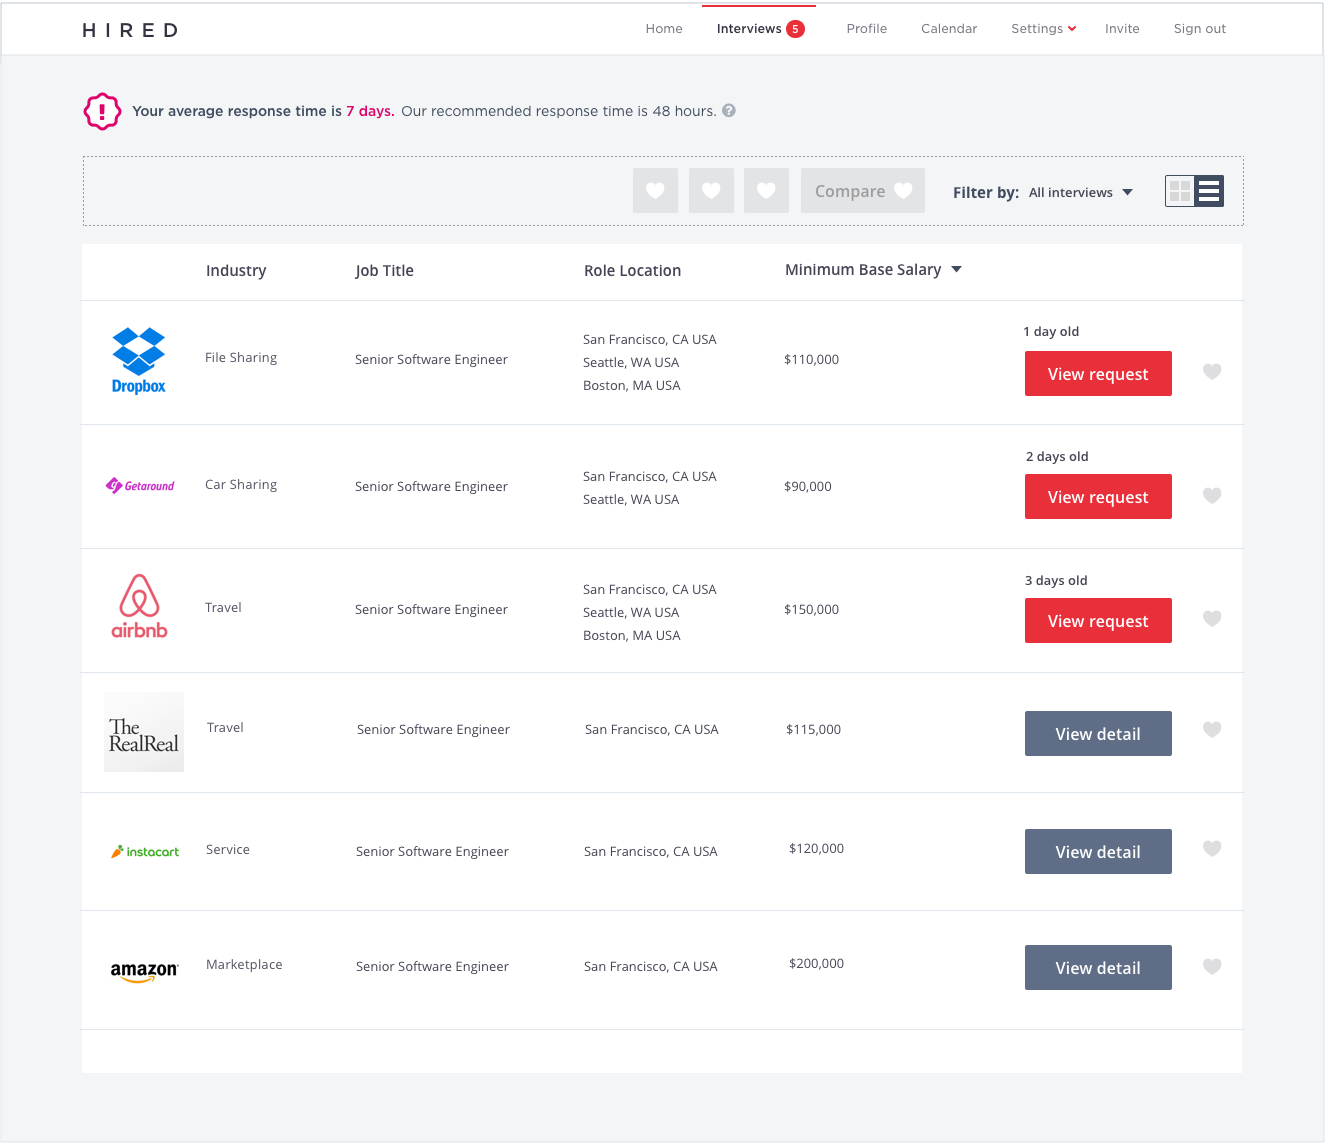Favorite the Getaround interview with heart
The width and height of the screenshot is (1326, 1147).
[1212, 496]
